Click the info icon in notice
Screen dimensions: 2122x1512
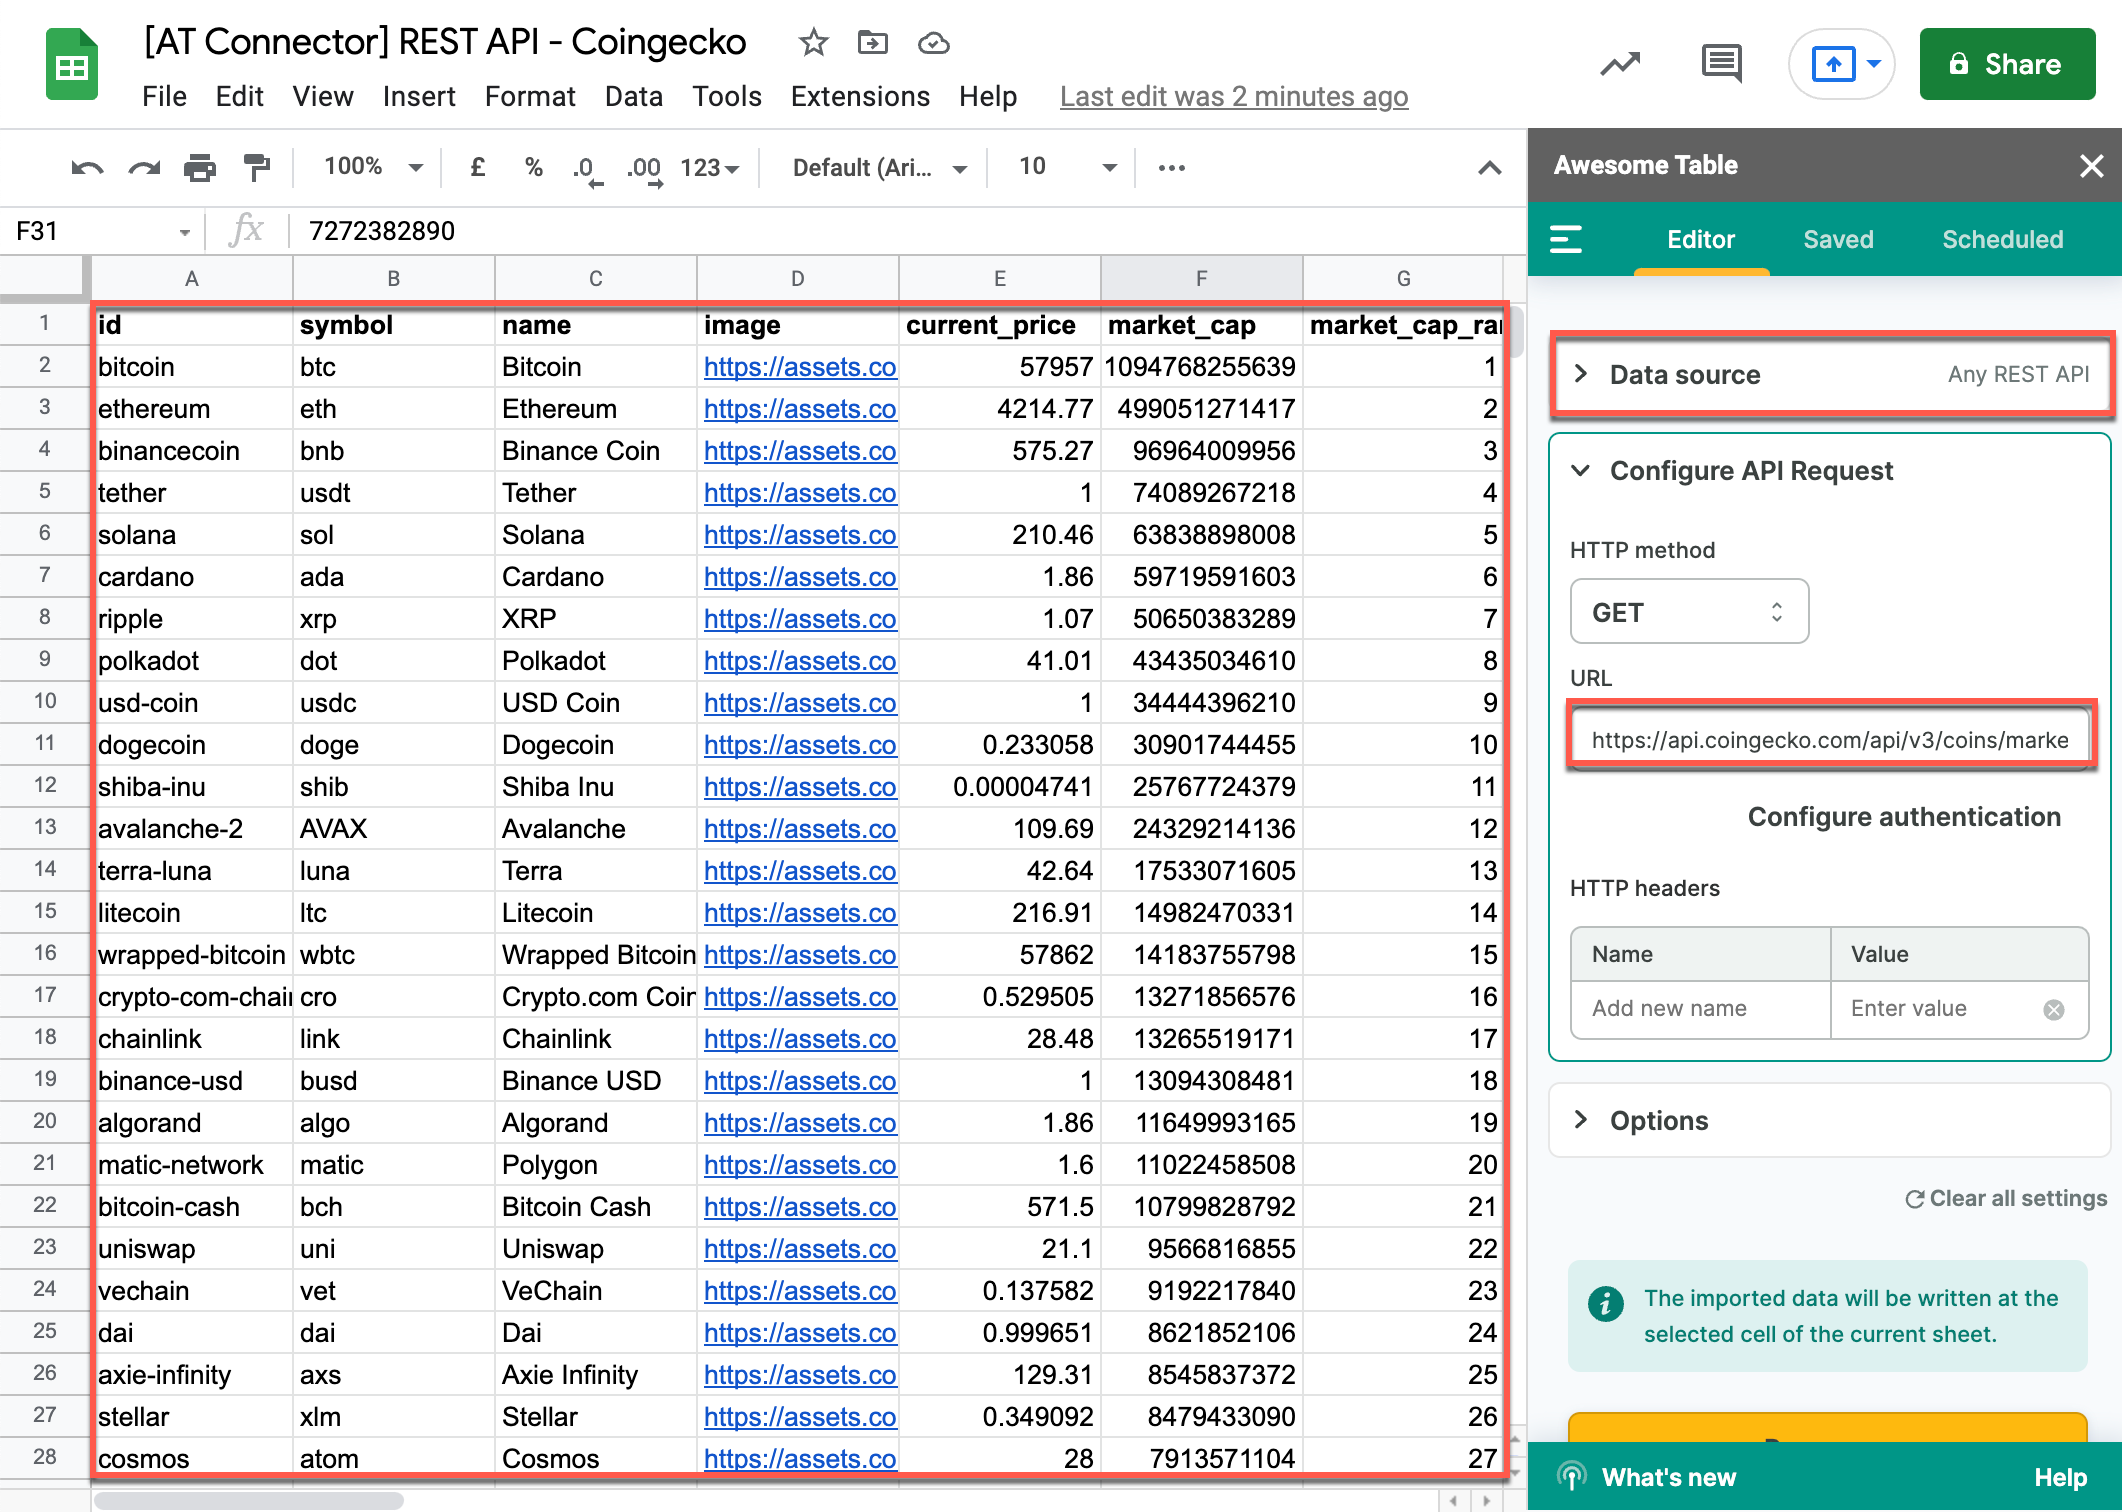pyautogui.click(x=1605, y=1304)
